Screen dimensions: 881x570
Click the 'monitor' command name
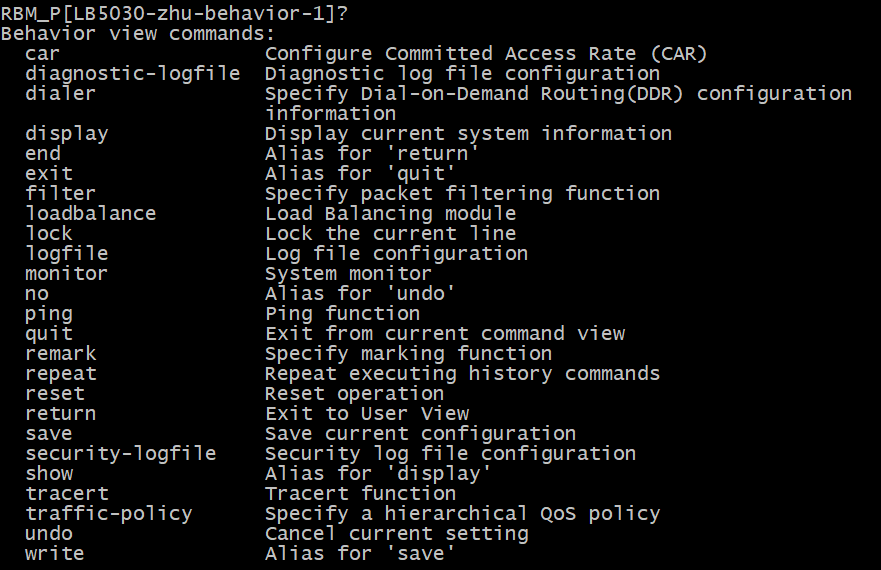[67, 274]
